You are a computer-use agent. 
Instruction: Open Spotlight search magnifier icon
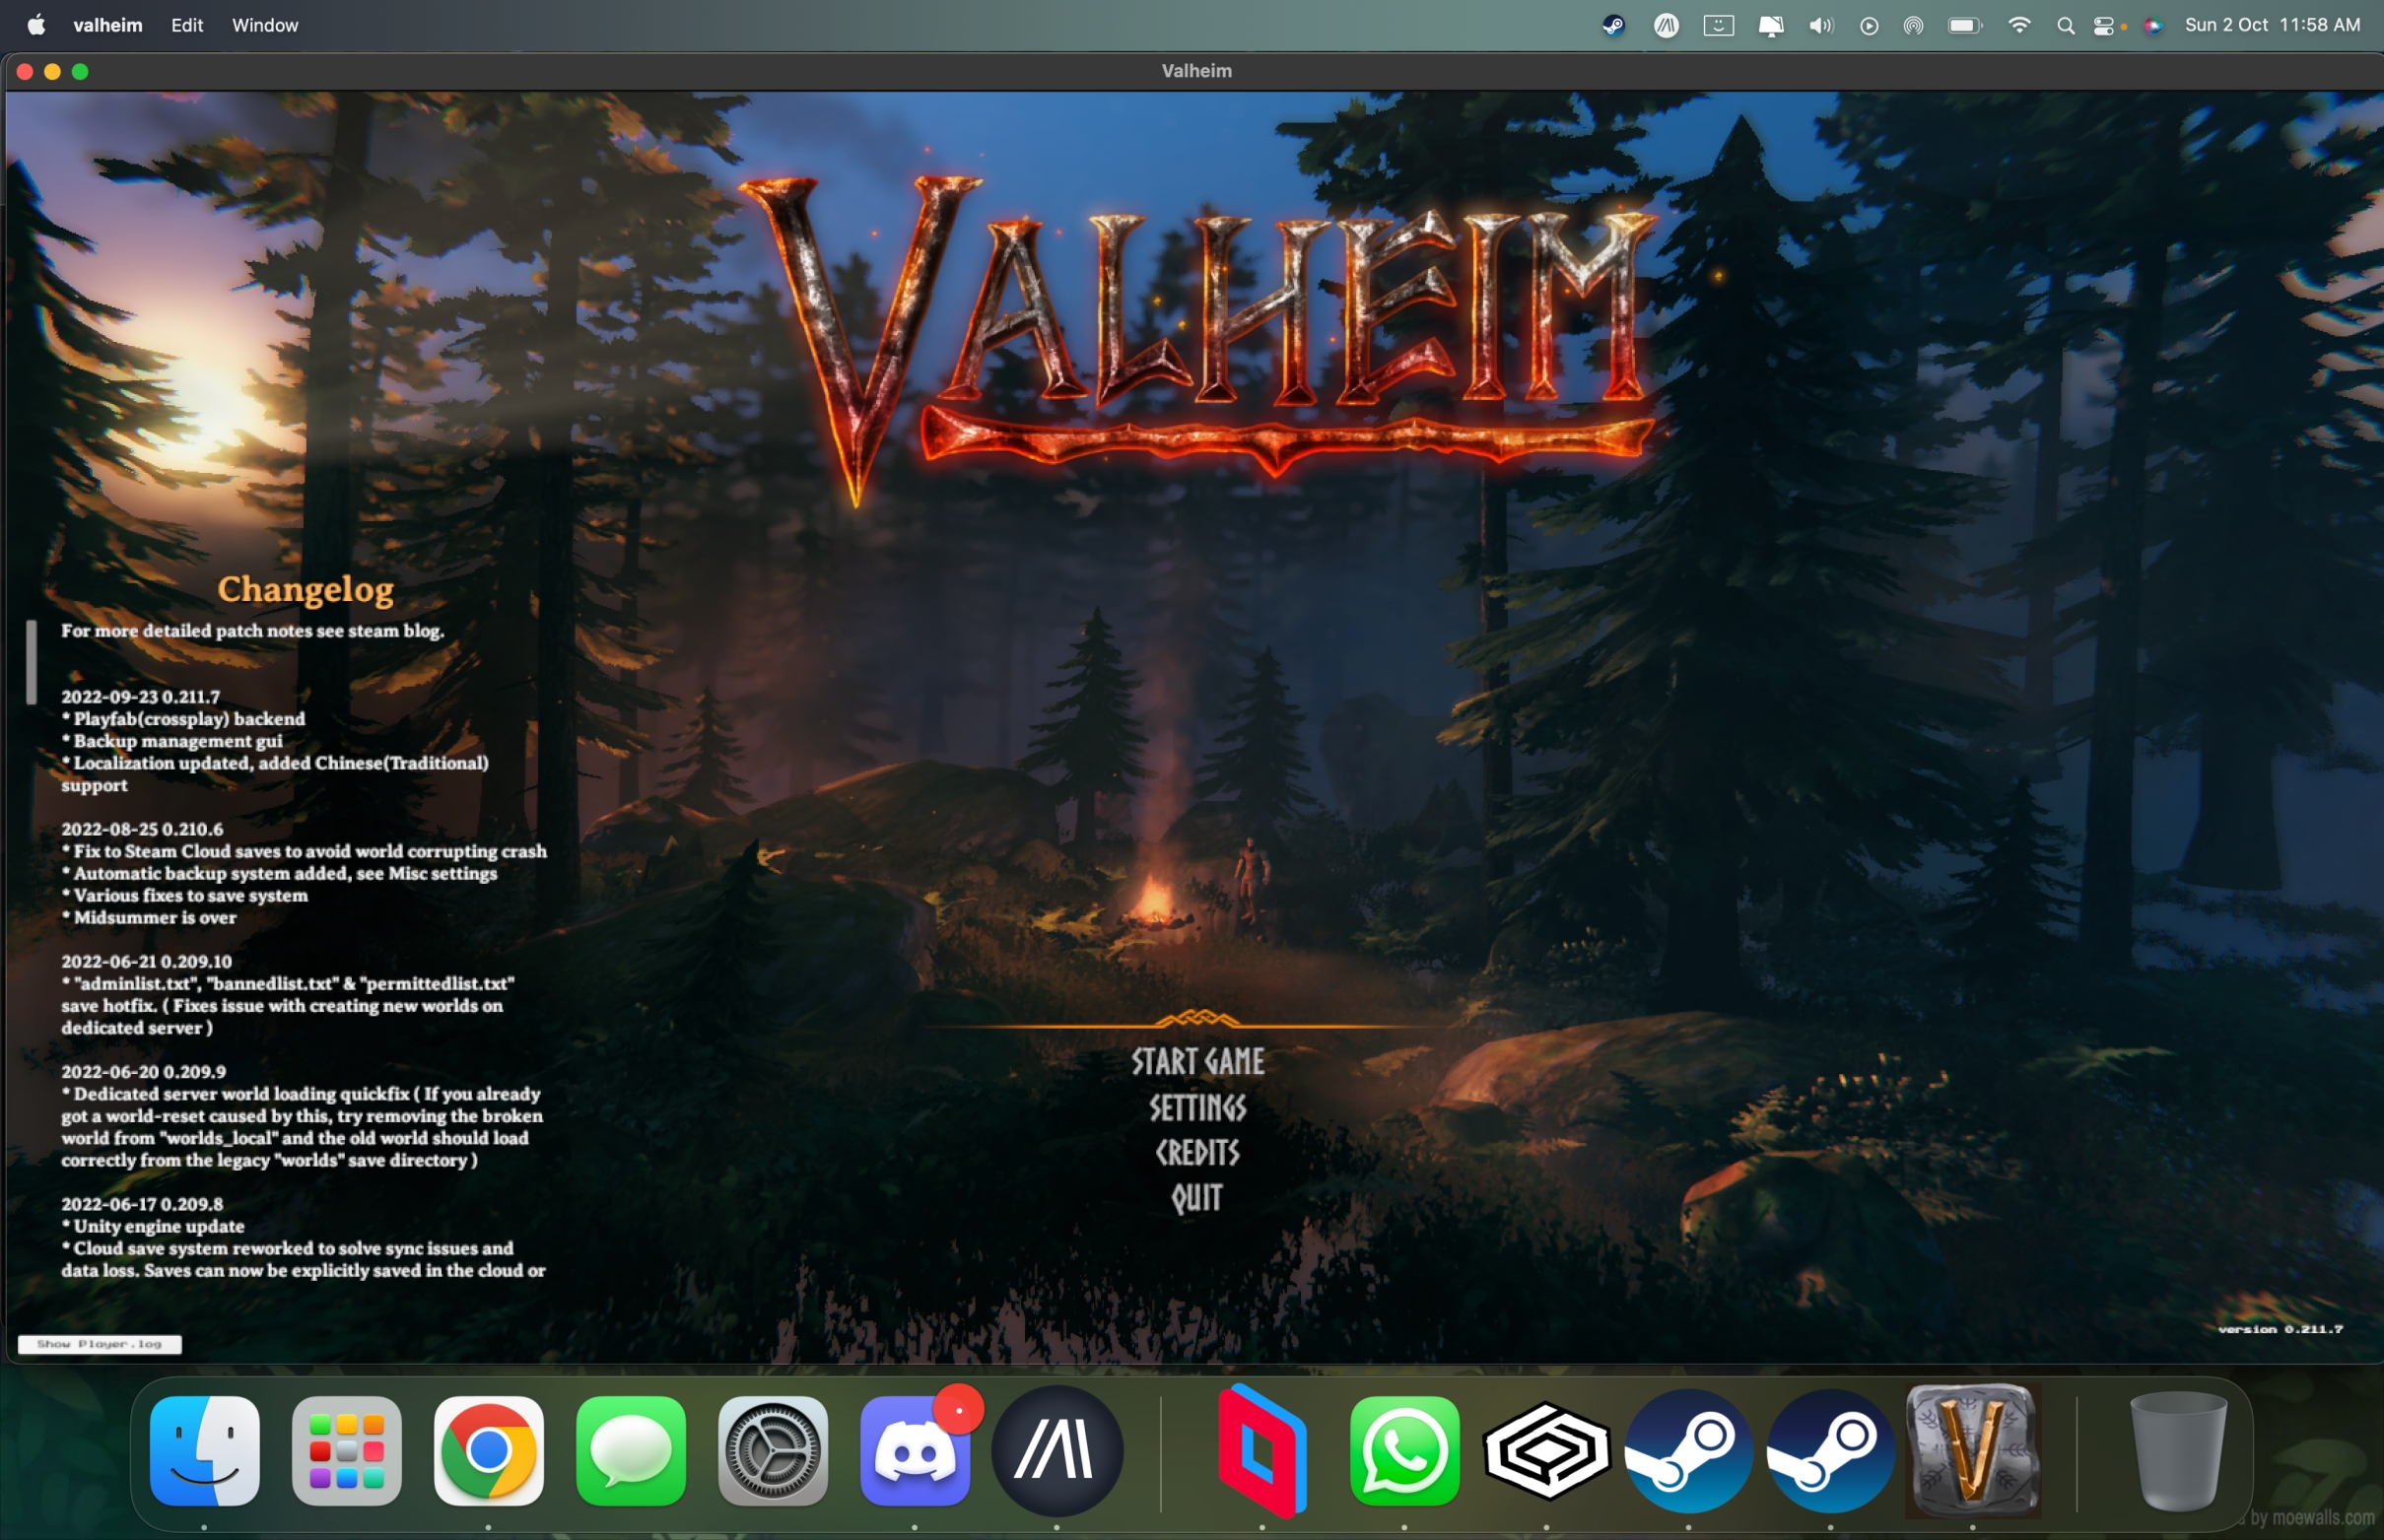point(2066,25)
